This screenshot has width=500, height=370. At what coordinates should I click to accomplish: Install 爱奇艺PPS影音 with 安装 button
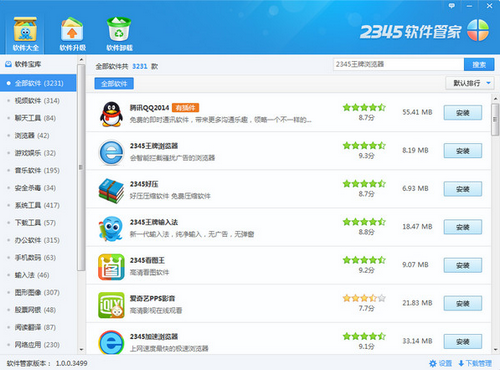(463, 303)
